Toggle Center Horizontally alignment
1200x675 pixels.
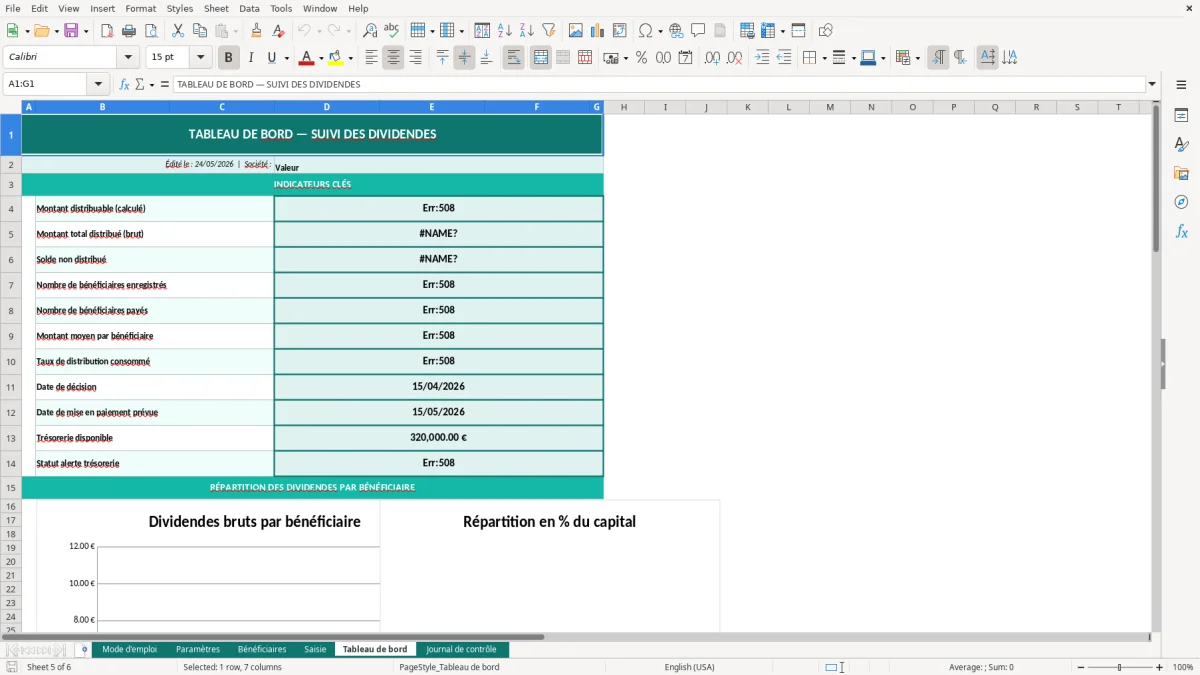[394, 58]
